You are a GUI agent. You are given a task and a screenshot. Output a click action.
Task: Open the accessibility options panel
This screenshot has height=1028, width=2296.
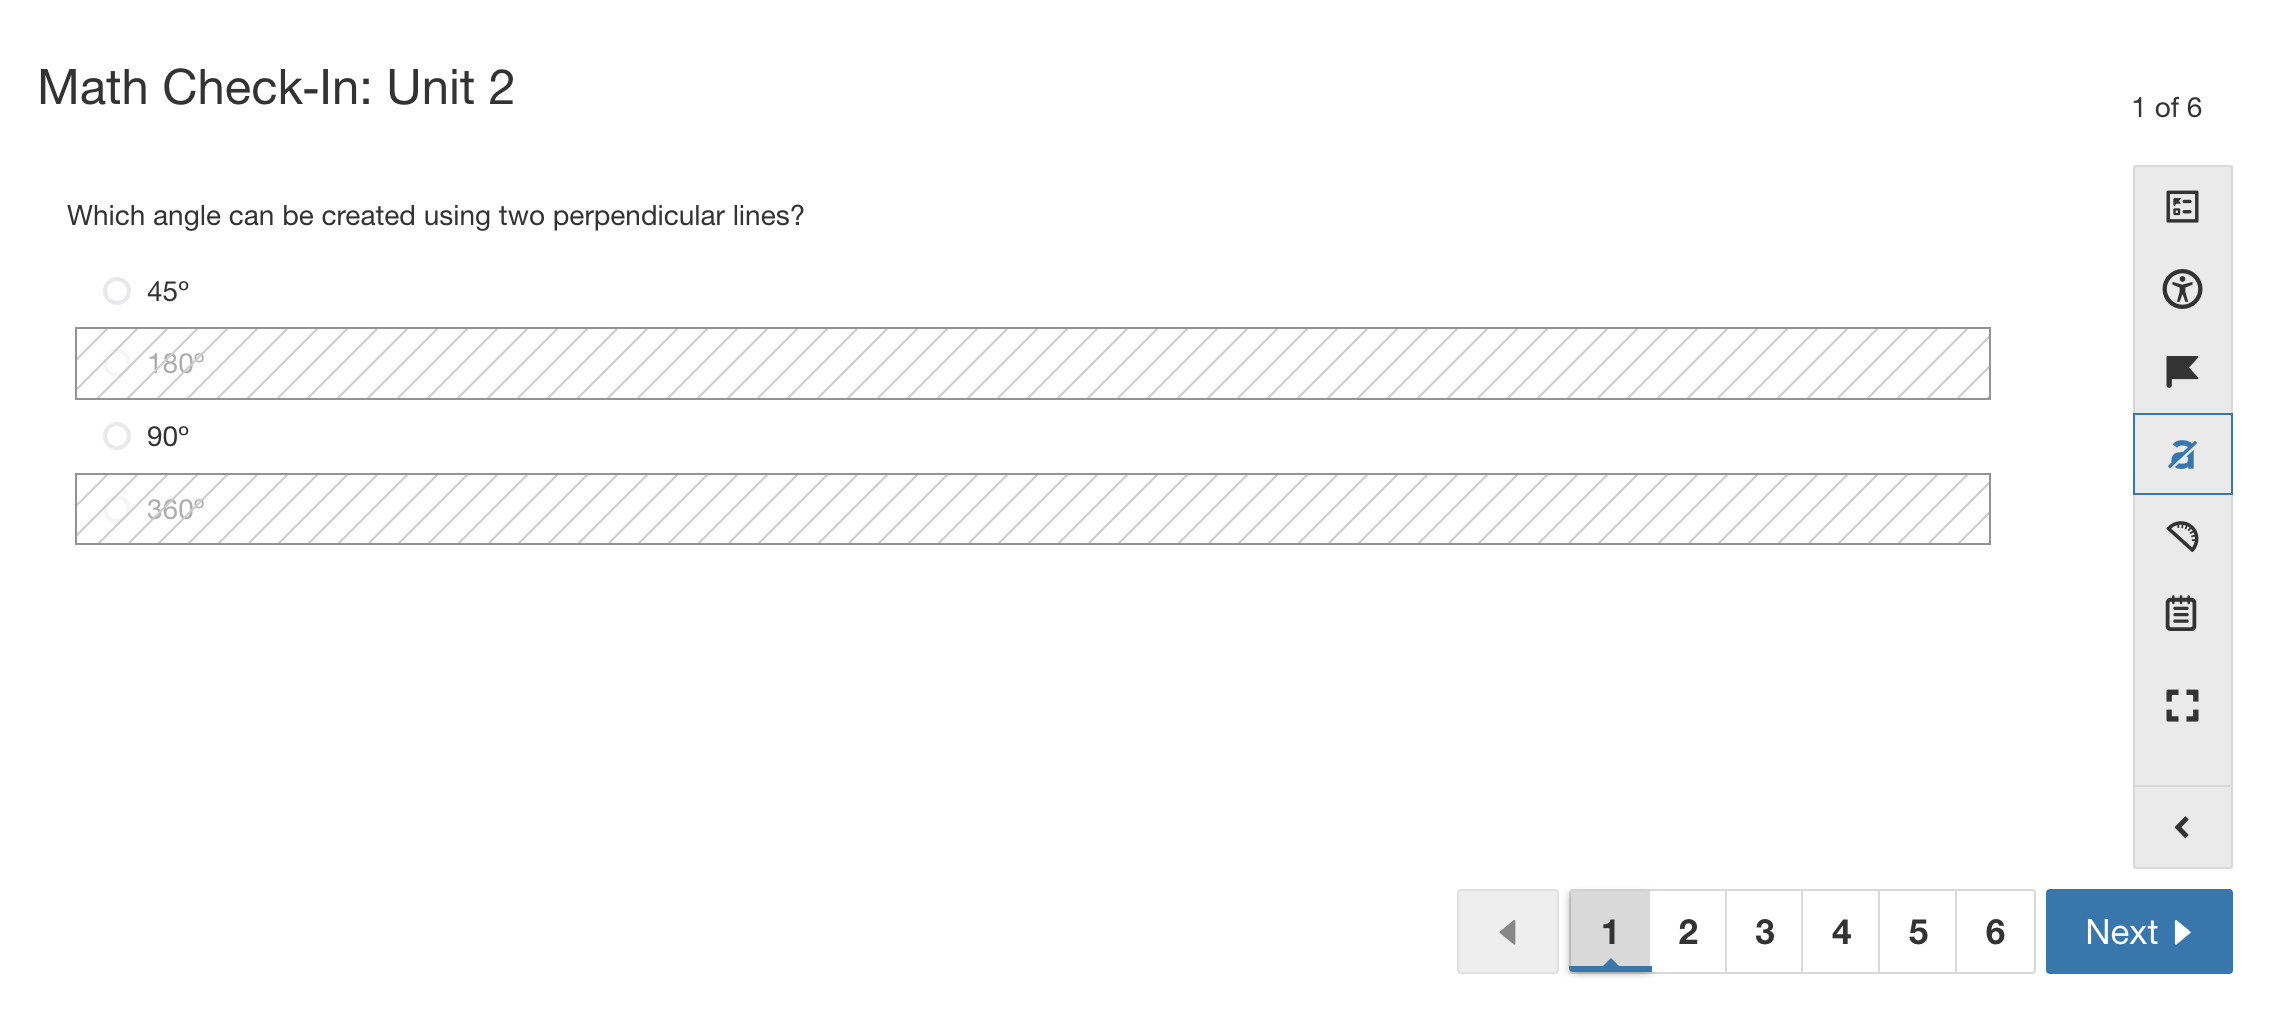pos(2181,289)
